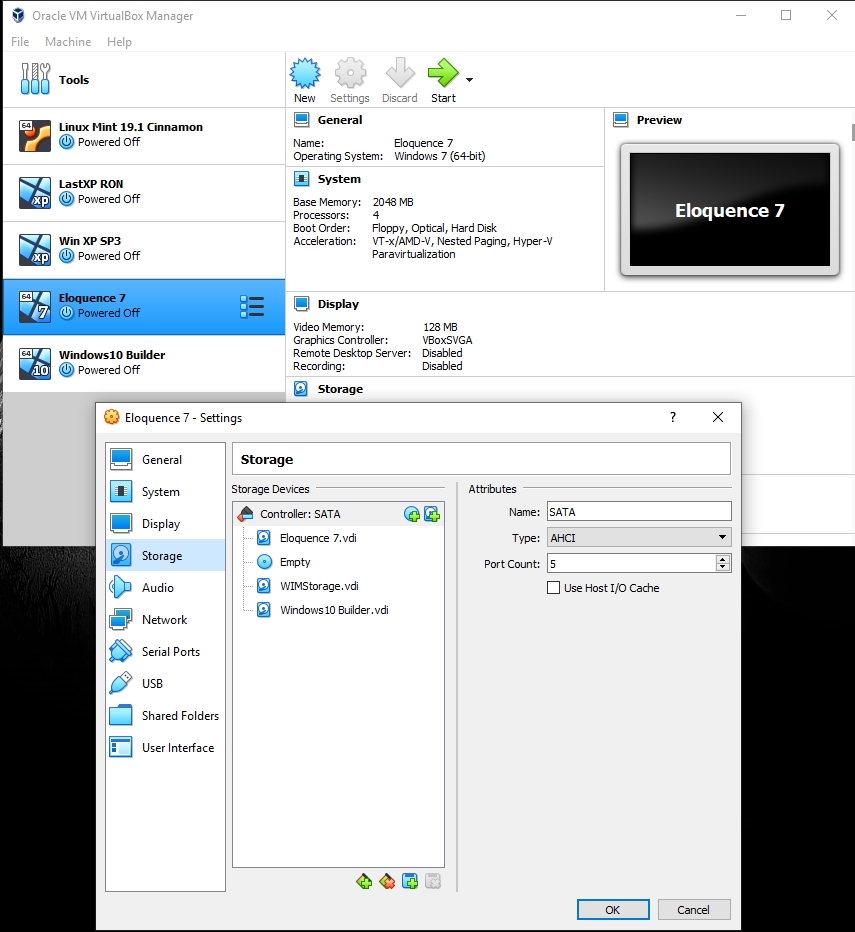
Task: Click the New virtual machine toolbar icon
Action: [304, 80]
